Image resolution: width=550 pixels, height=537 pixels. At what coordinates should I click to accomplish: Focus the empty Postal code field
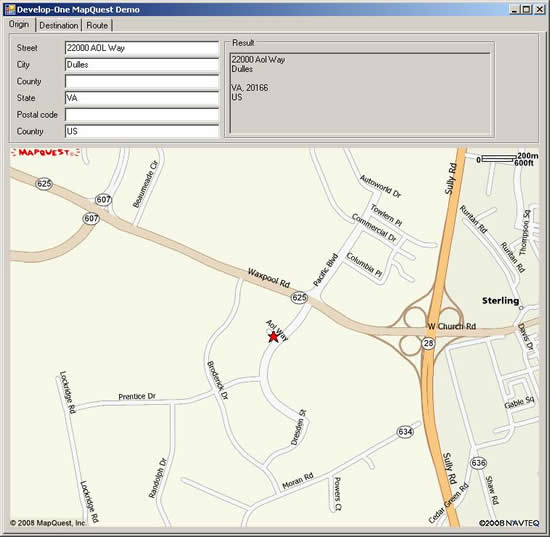[x=142, y=115]
